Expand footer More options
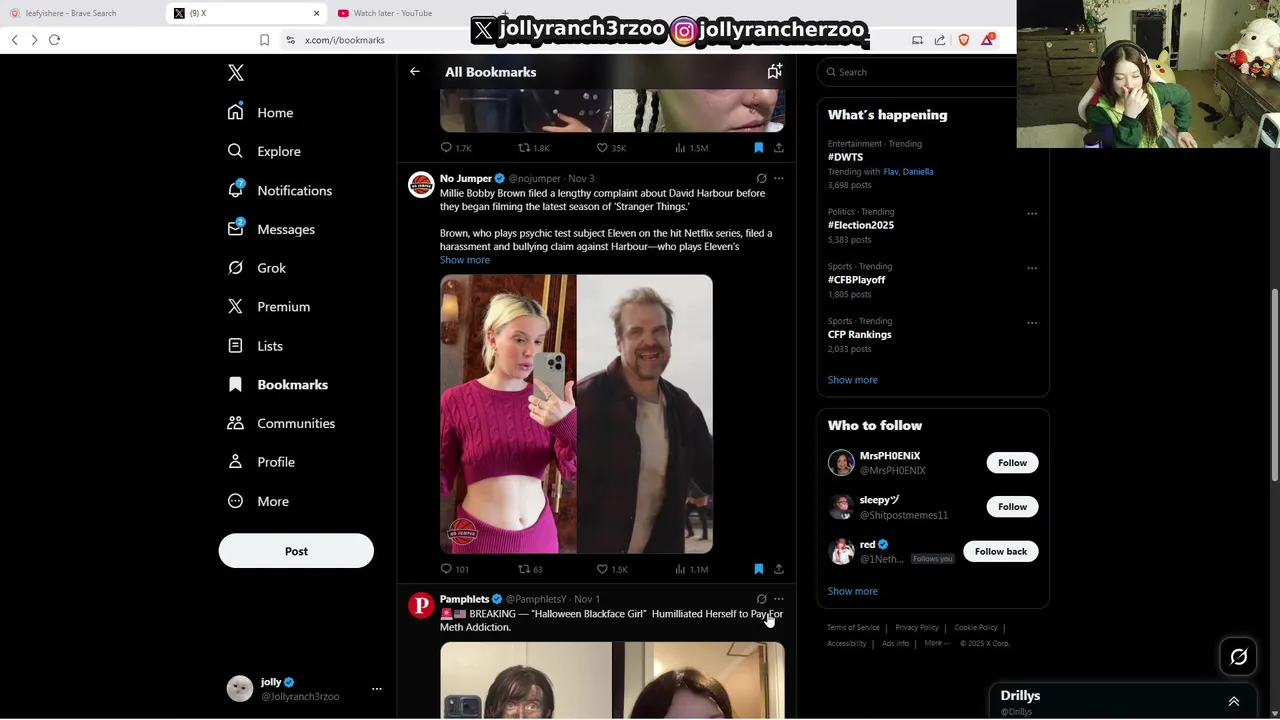This screenshot has width=1280, height=720. (936, 643)
